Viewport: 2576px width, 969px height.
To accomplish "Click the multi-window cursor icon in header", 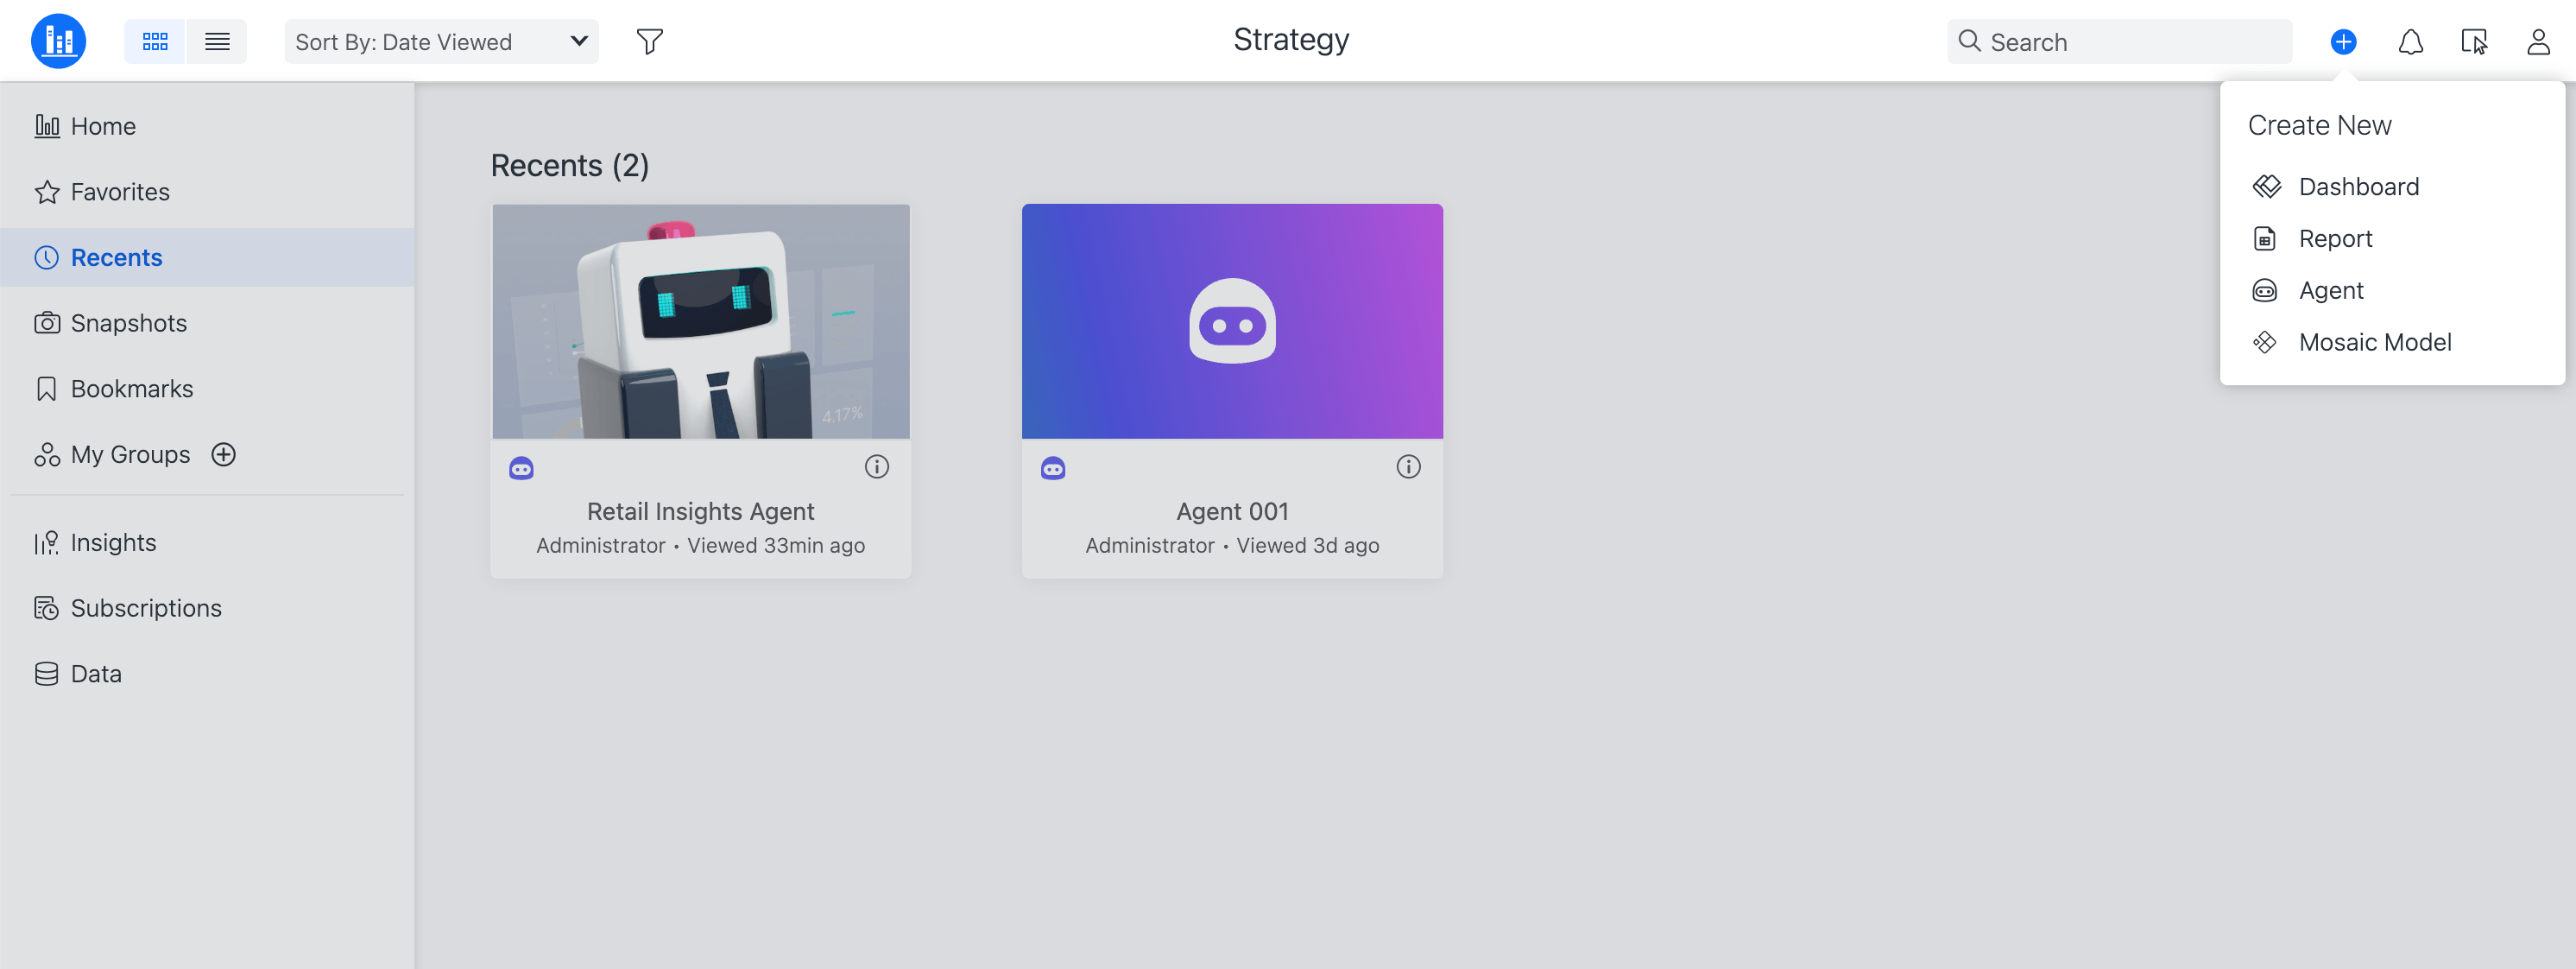I will [x=2473, y=41].
